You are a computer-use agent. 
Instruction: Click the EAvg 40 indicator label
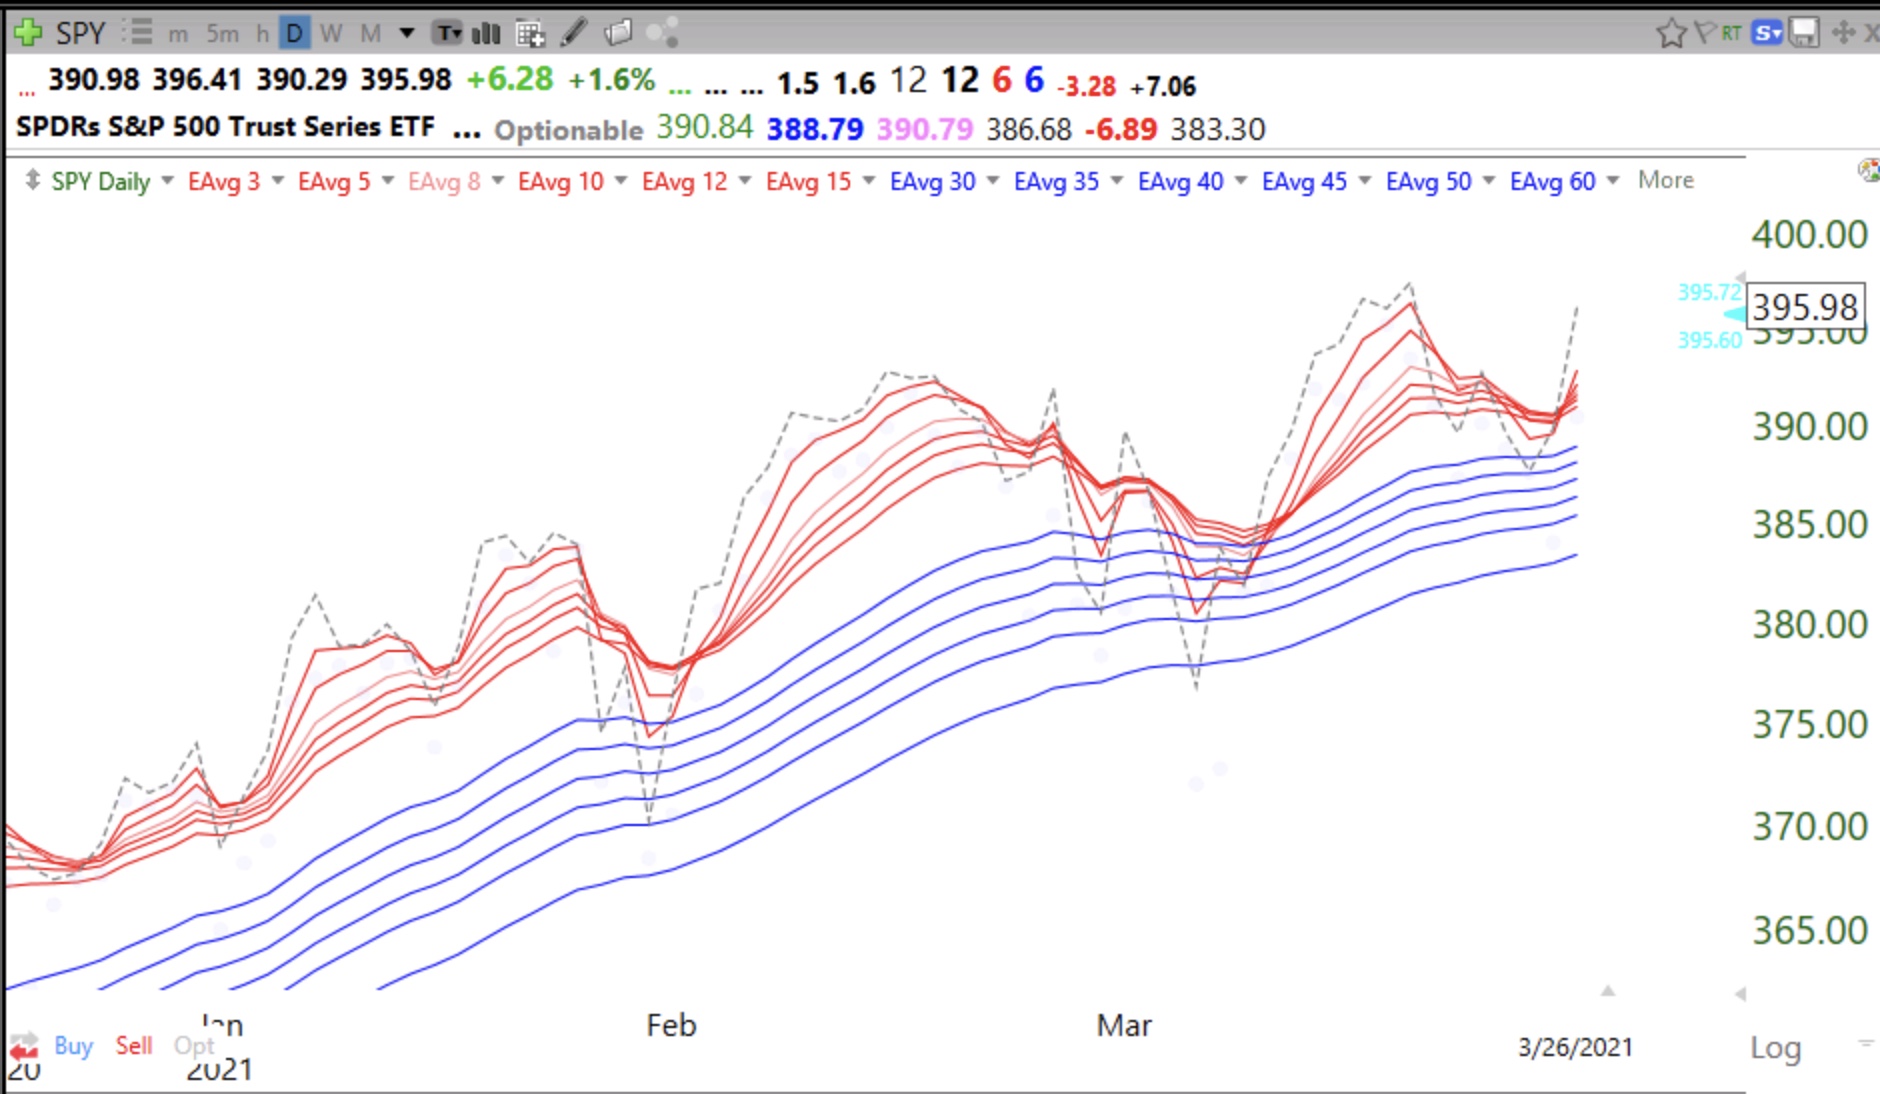click(1180, 181)
